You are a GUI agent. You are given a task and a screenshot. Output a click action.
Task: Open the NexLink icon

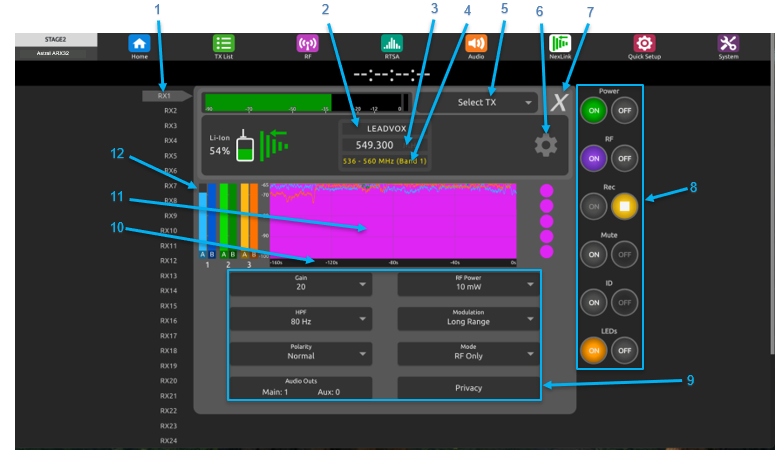click(x=560, y=44)
